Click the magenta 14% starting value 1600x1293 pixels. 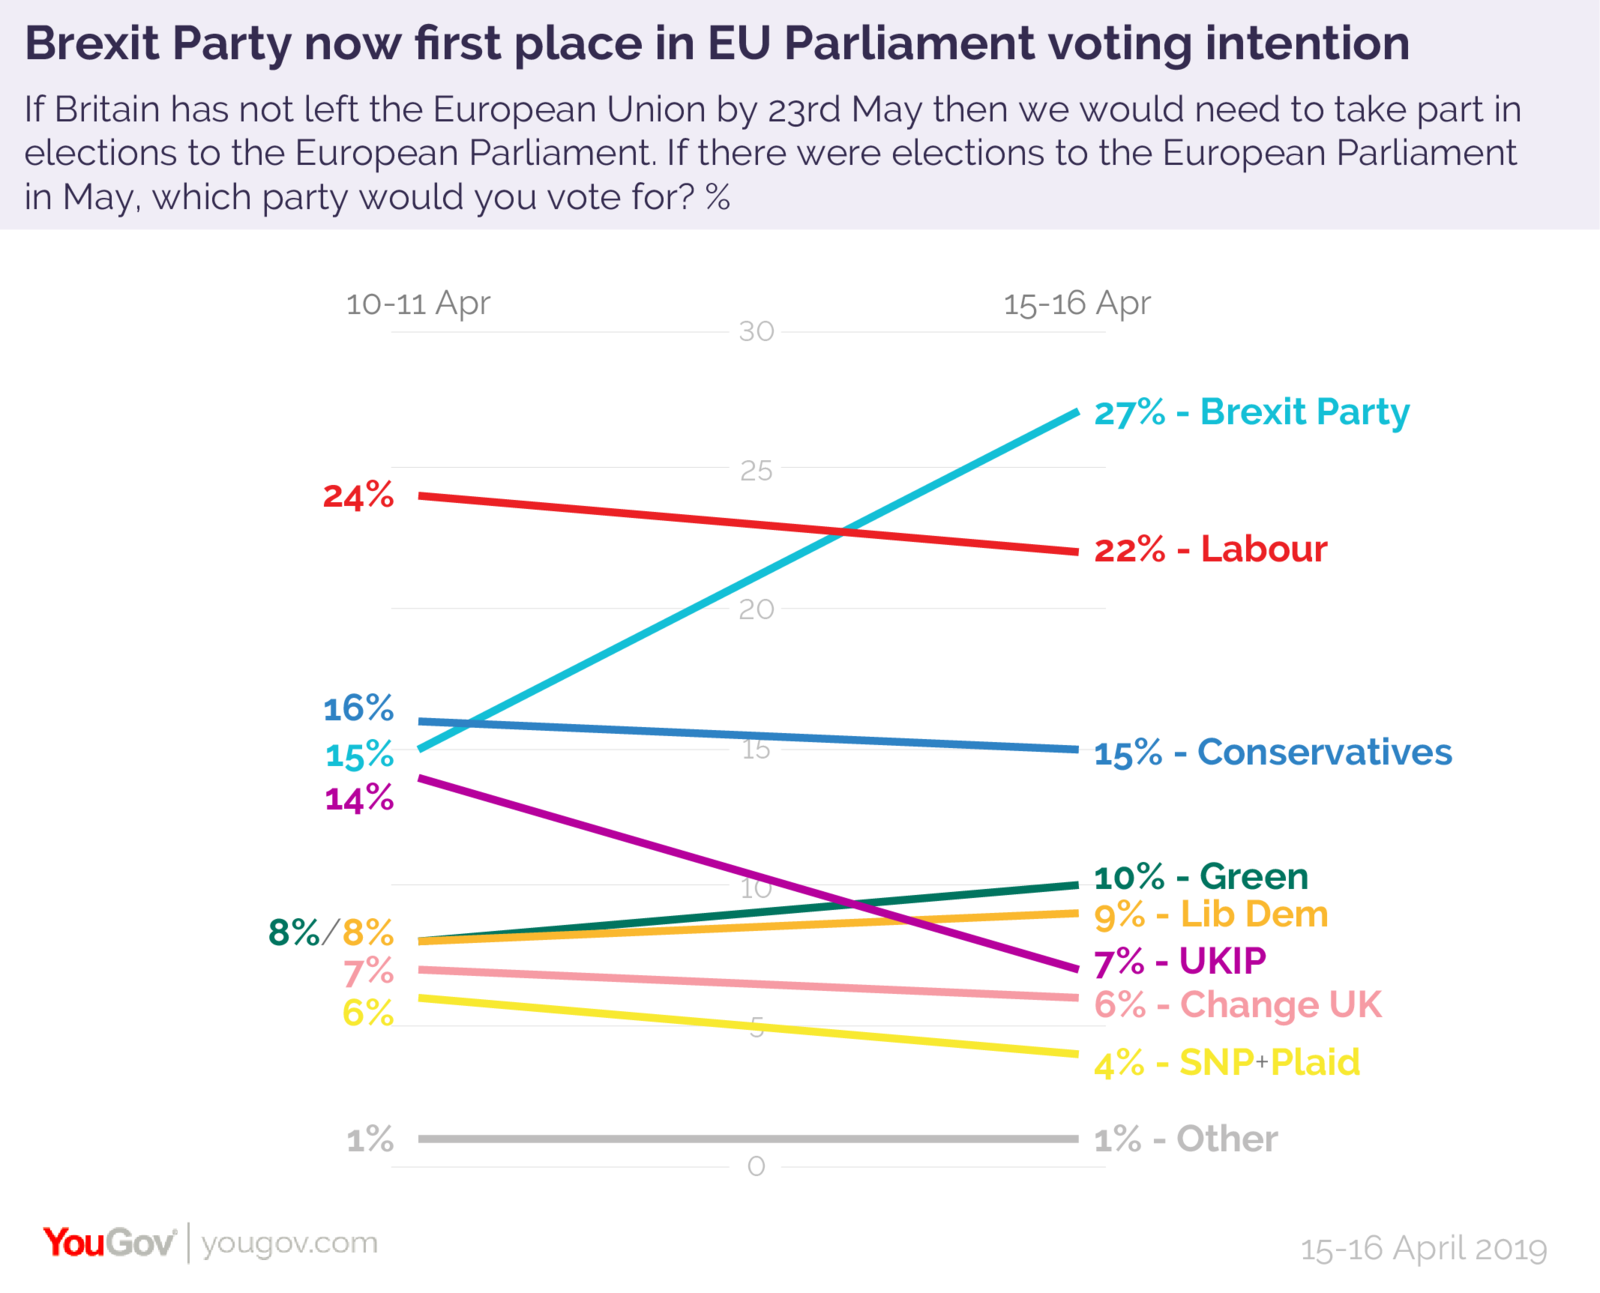coord(359,799)
